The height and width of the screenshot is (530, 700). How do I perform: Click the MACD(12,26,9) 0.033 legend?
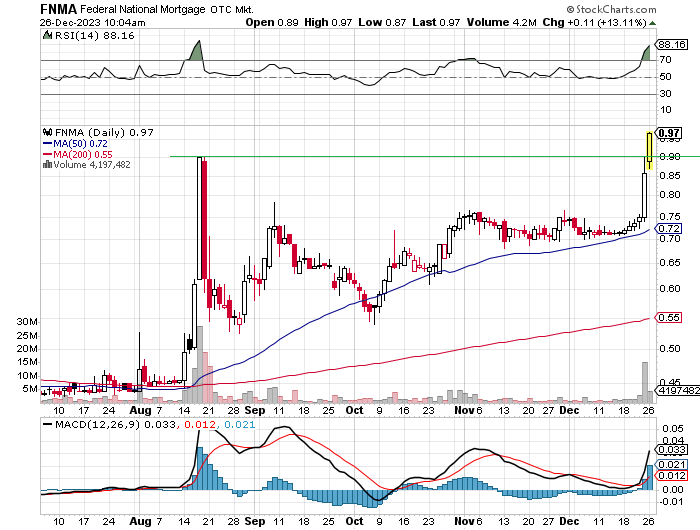click(x=109, y=425)
